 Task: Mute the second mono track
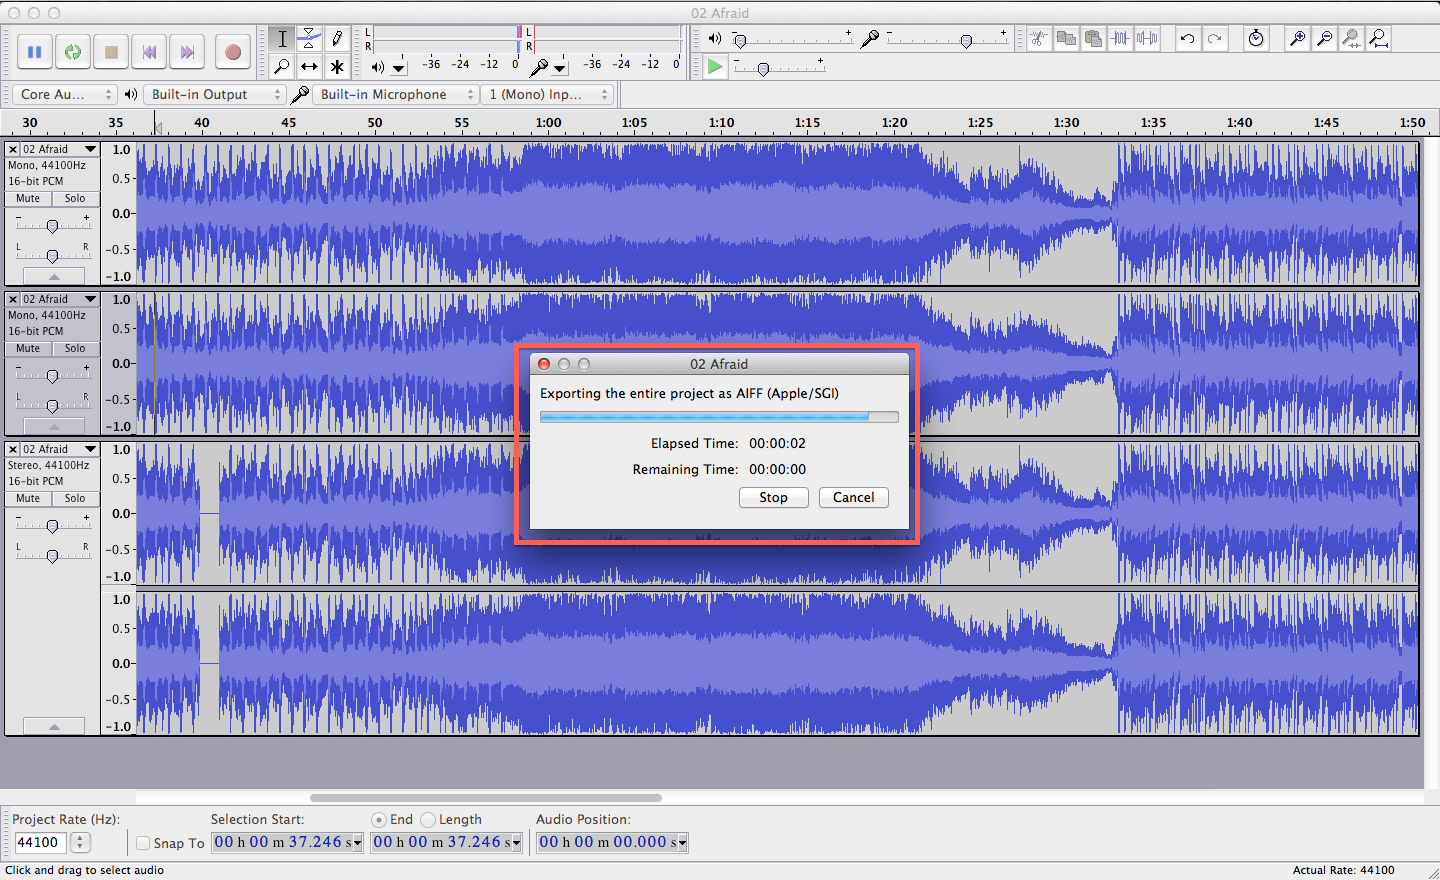(x=28, y=348)
